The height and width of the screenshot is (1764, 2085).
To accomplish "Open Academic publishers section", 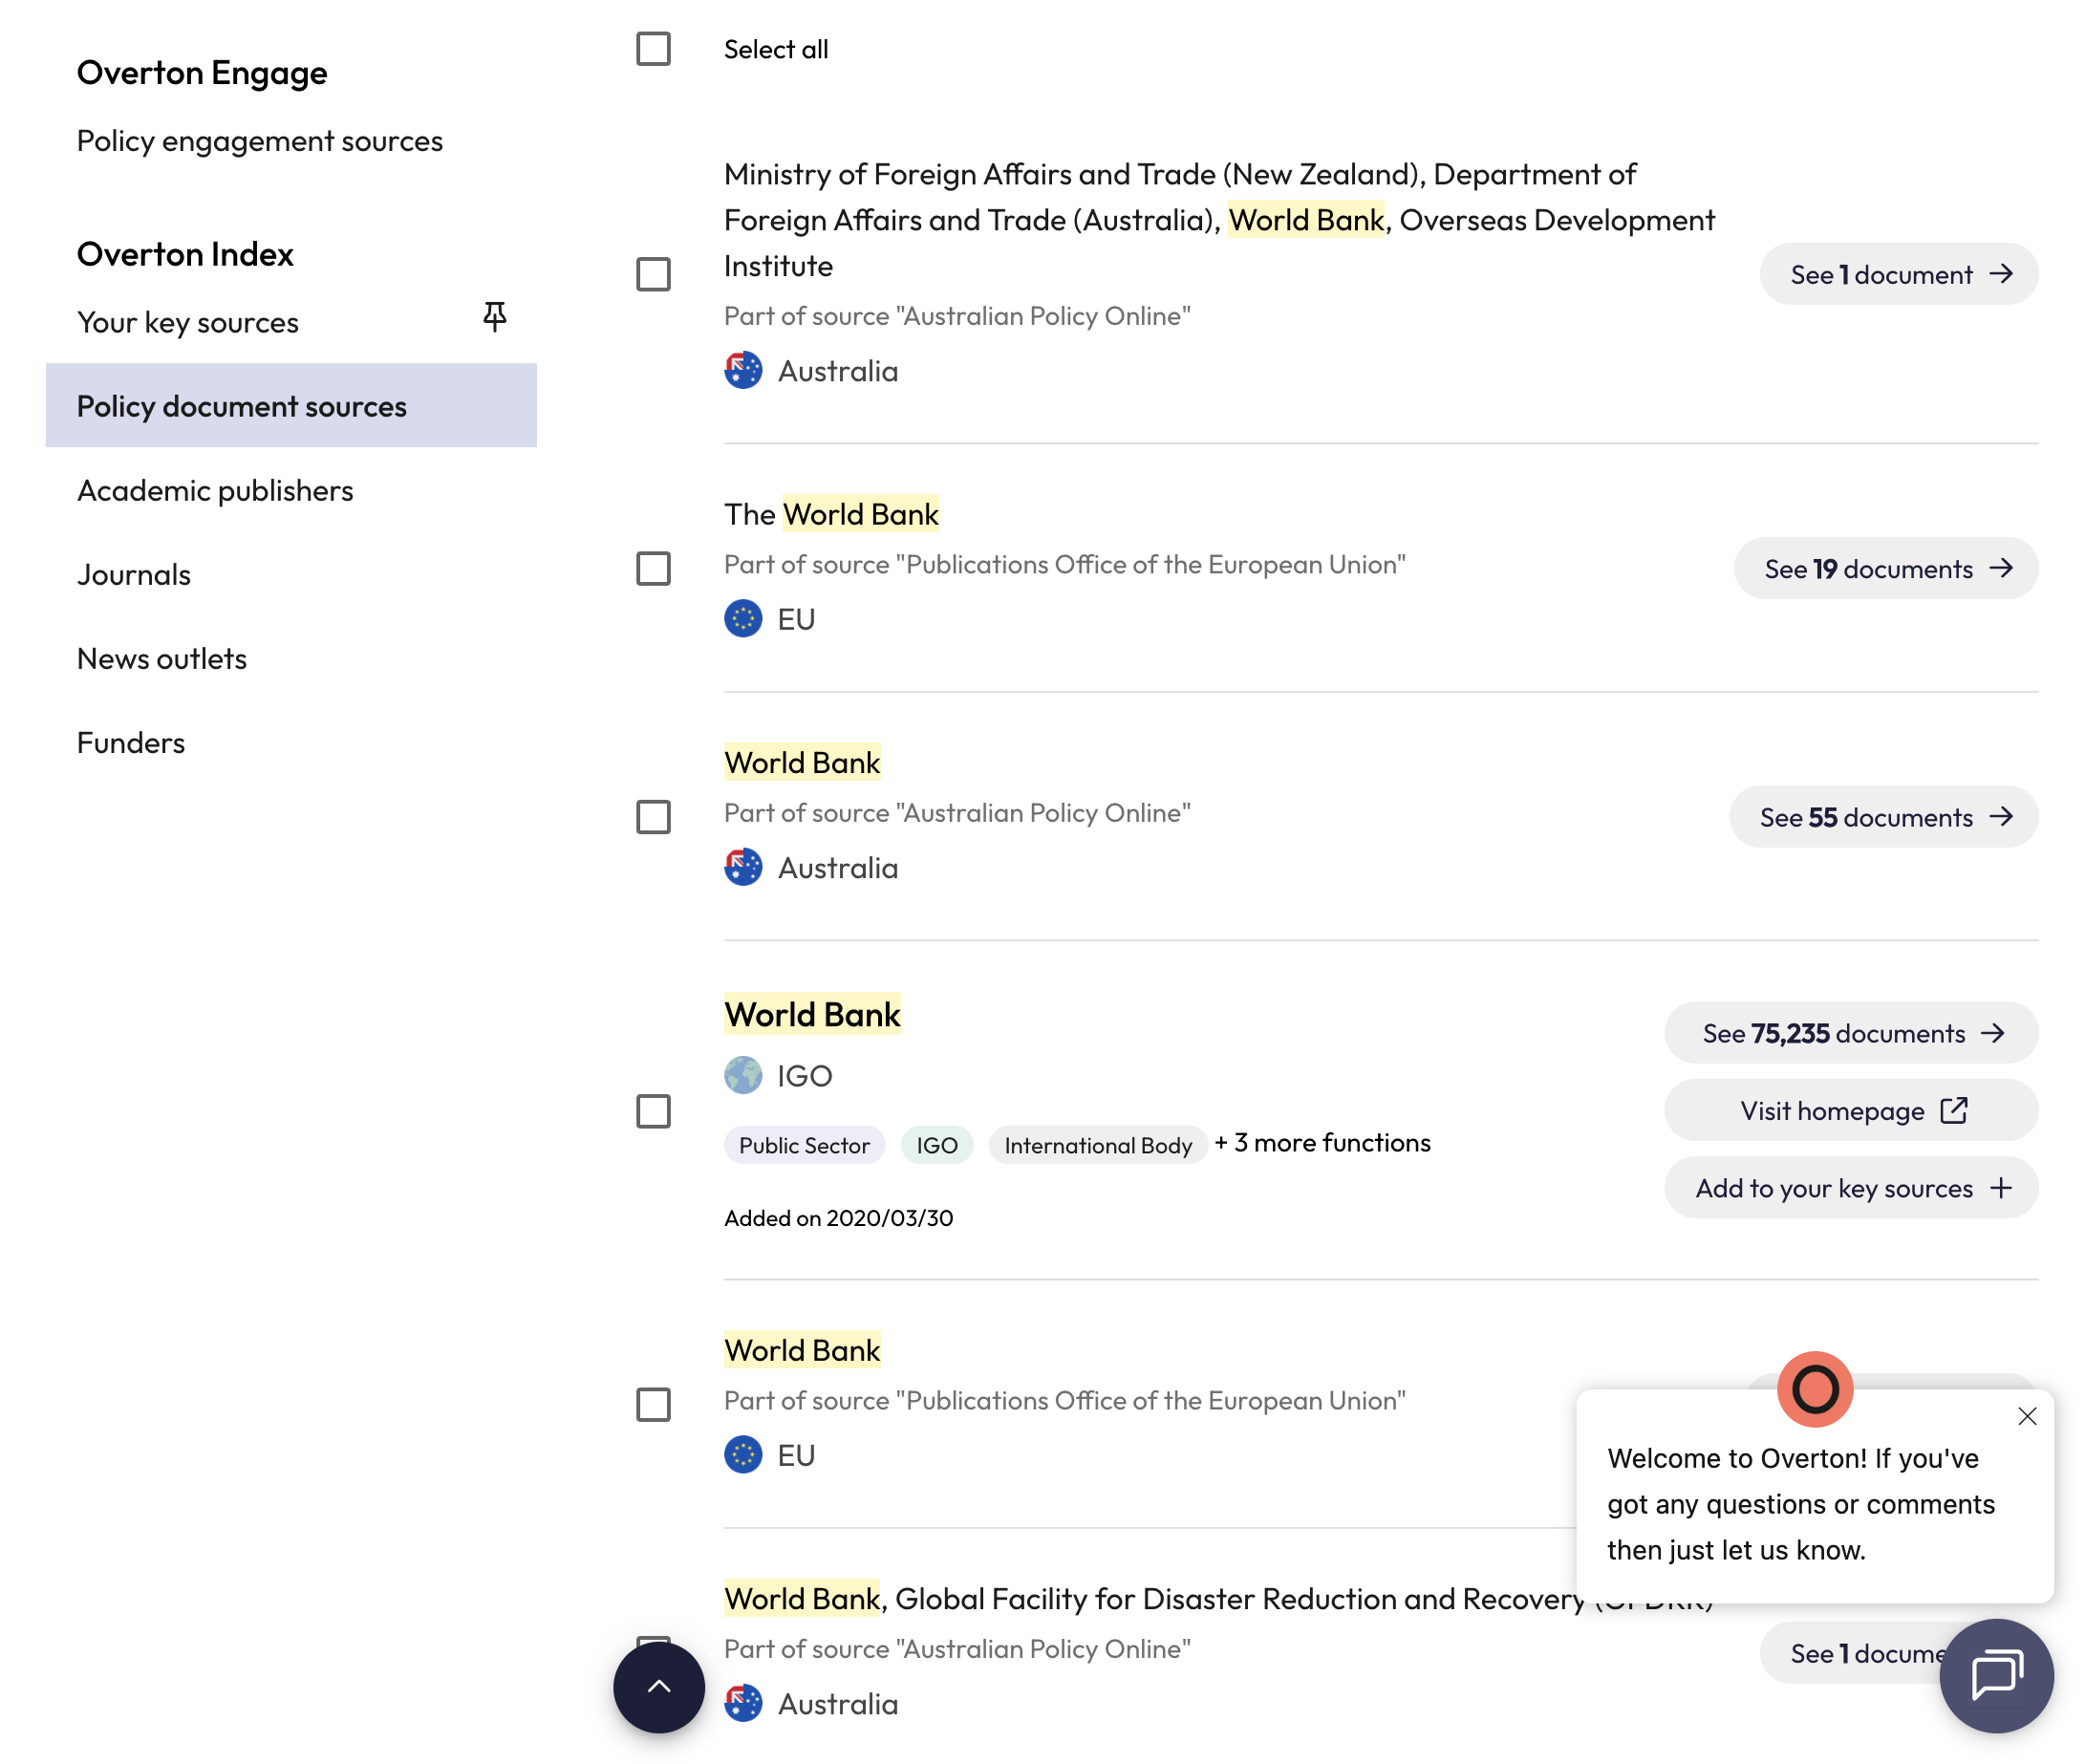I will [x=215, y=490].
